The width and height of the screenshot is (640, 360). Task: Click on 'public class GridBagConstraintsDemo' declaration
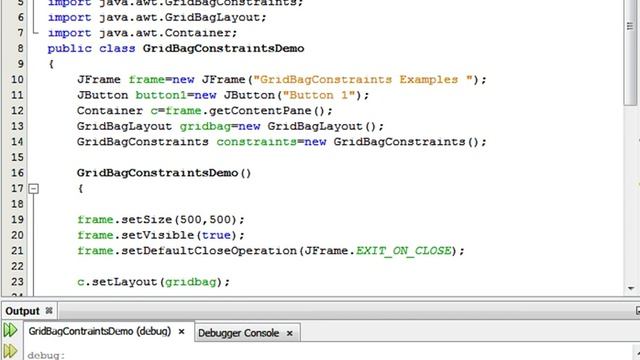tap(176, 48)
